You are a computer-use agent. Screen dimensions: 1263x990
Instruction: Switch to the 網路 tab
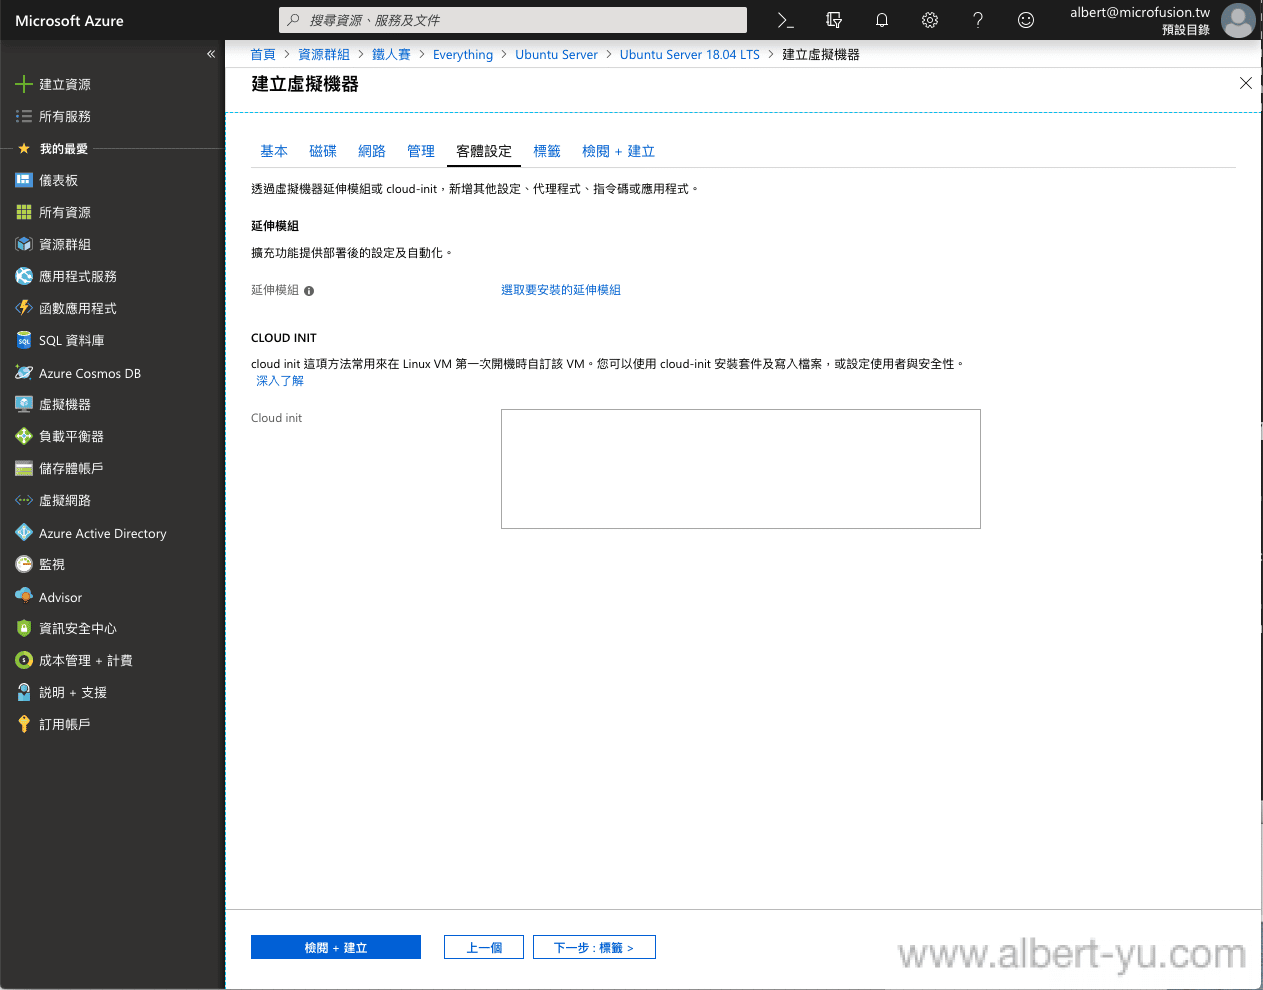[x=372, y=151]
